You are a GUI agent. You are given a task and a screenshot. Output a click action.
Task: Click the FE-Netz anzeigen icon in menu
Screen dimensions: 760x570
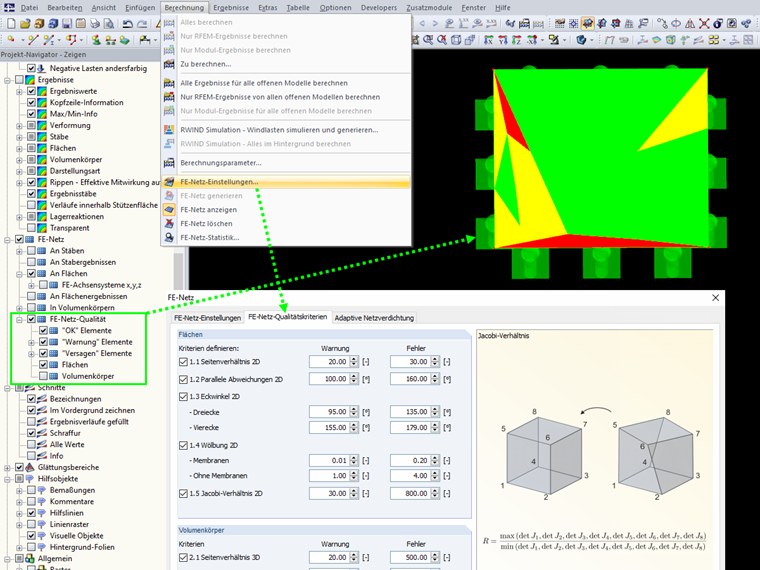coord(169,209)
